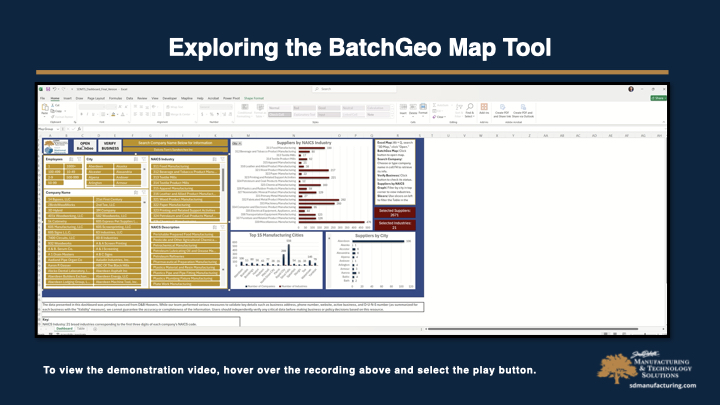Switch to the Shape Format ribbon tab
Screen dimensions: 720x405
[254, 98]
